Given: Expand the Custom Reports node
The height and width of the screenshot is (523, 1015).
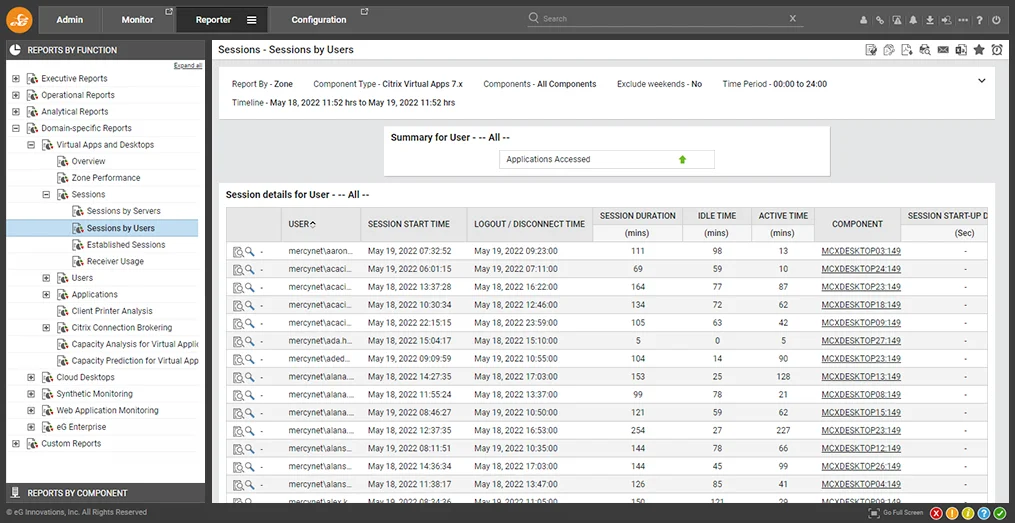Looking at the screenshot, I should (x=16, y=443).
